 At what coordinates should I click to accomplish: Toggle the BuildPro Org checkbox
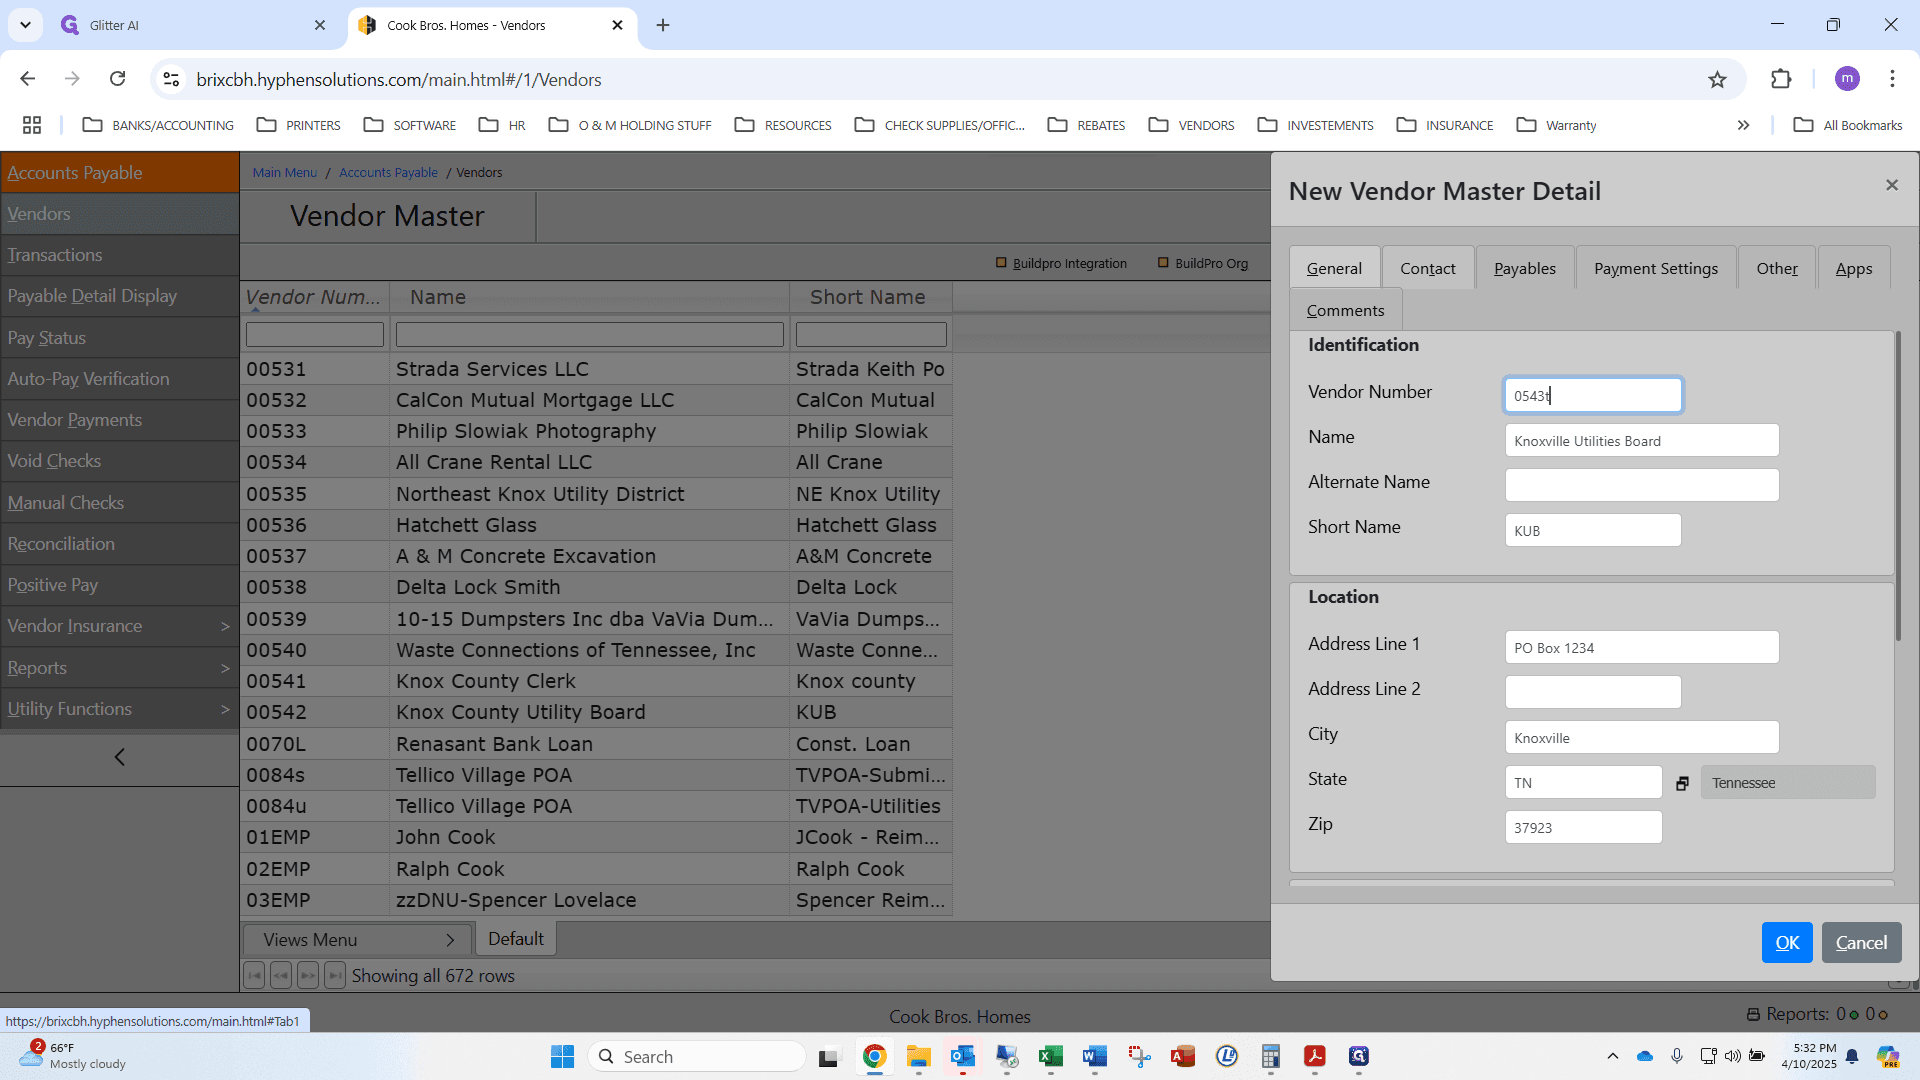pyautogui.click(x=1163, y=263)
